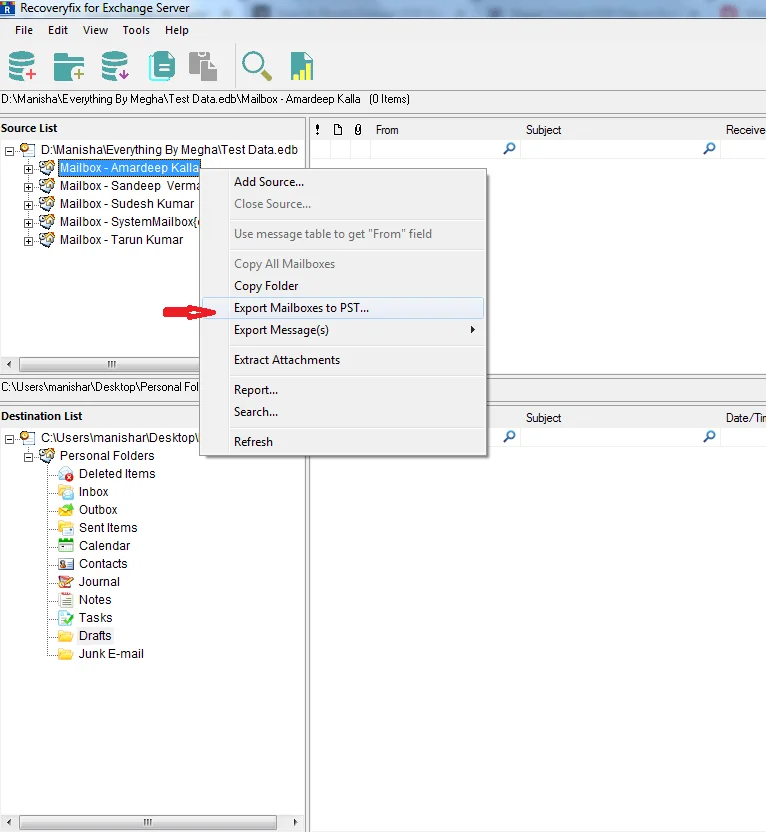Click the attachment paperclip column header
766x832 pixels.
358,130
